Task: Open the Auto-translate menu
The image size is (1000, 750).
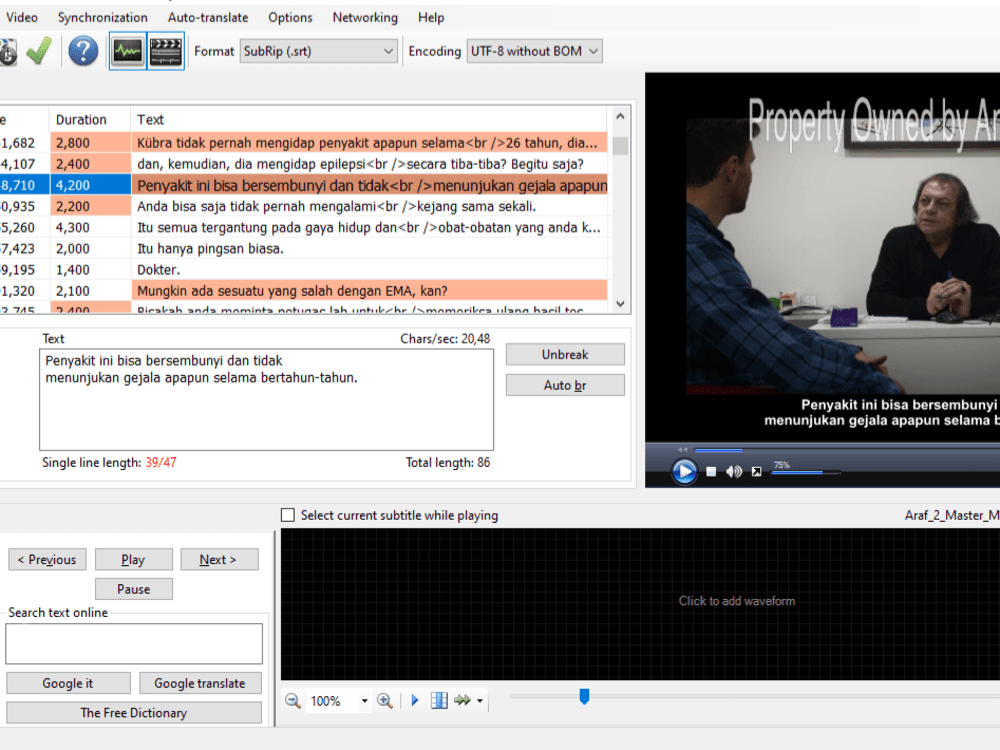Action: [208, 18]
